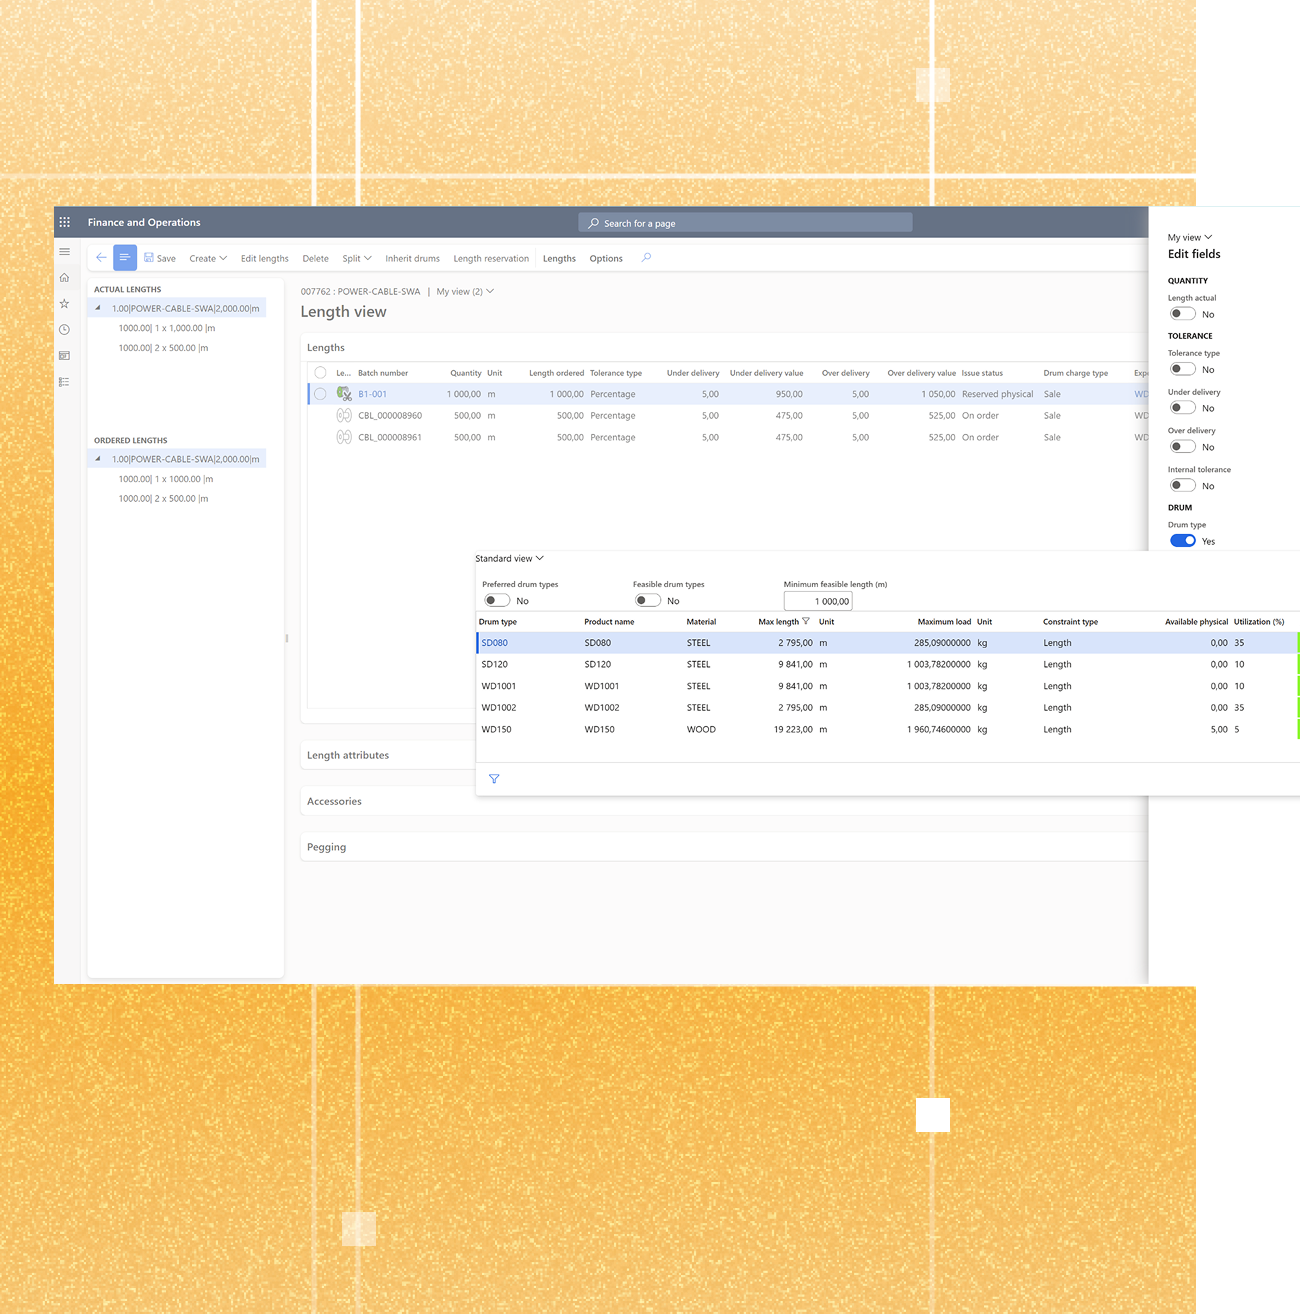This screenshot has height=1316, width=1300.
Task: Click the Home icon in sidebar
Action: pos(65,278)
